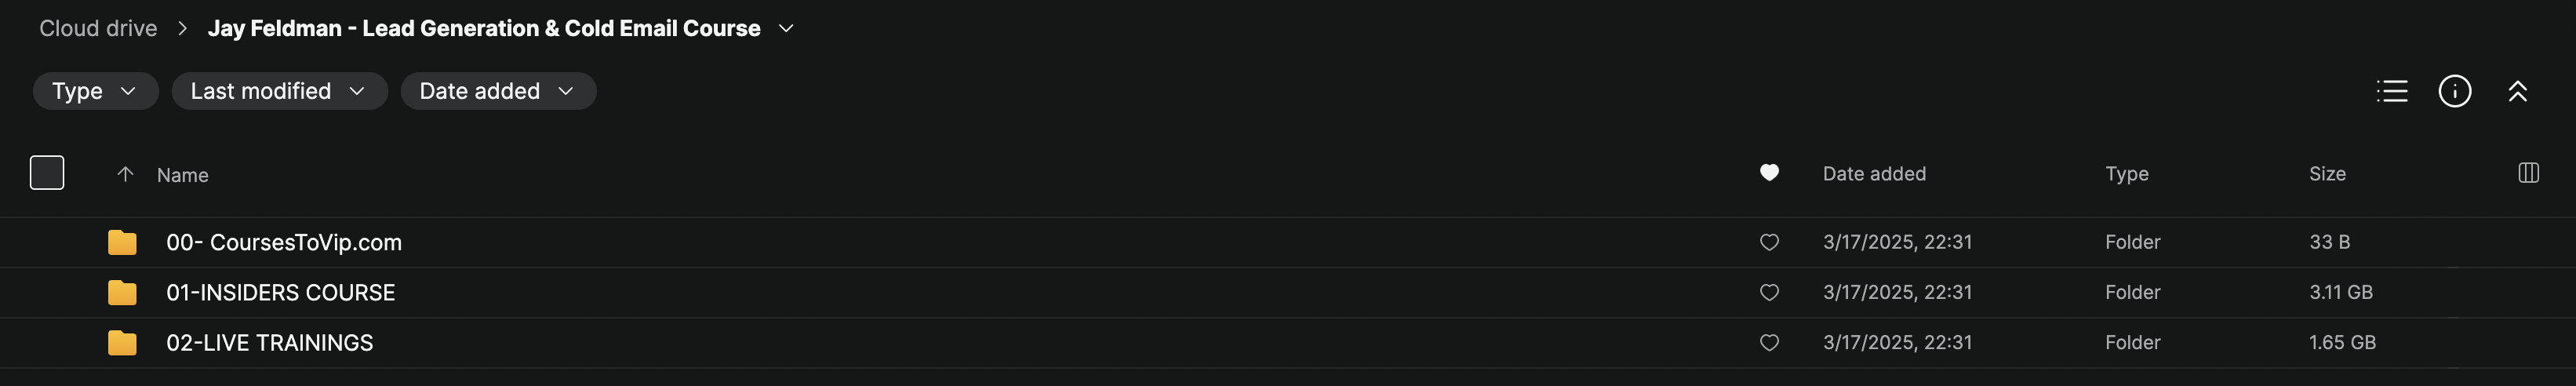Favorite the 02-LIVE TRAININGS folder
The height and width of the screenshot is (386, 2576).
1769,343
